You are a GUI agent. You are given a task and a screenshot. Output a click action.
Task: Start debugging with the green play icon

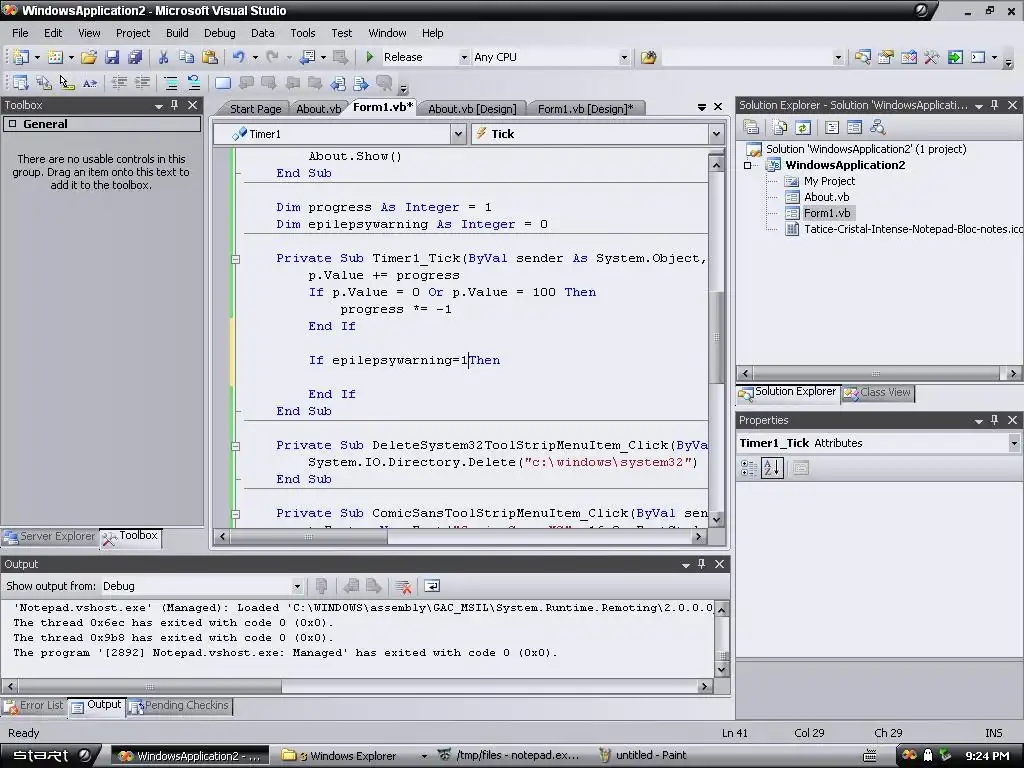click(370, 57)
